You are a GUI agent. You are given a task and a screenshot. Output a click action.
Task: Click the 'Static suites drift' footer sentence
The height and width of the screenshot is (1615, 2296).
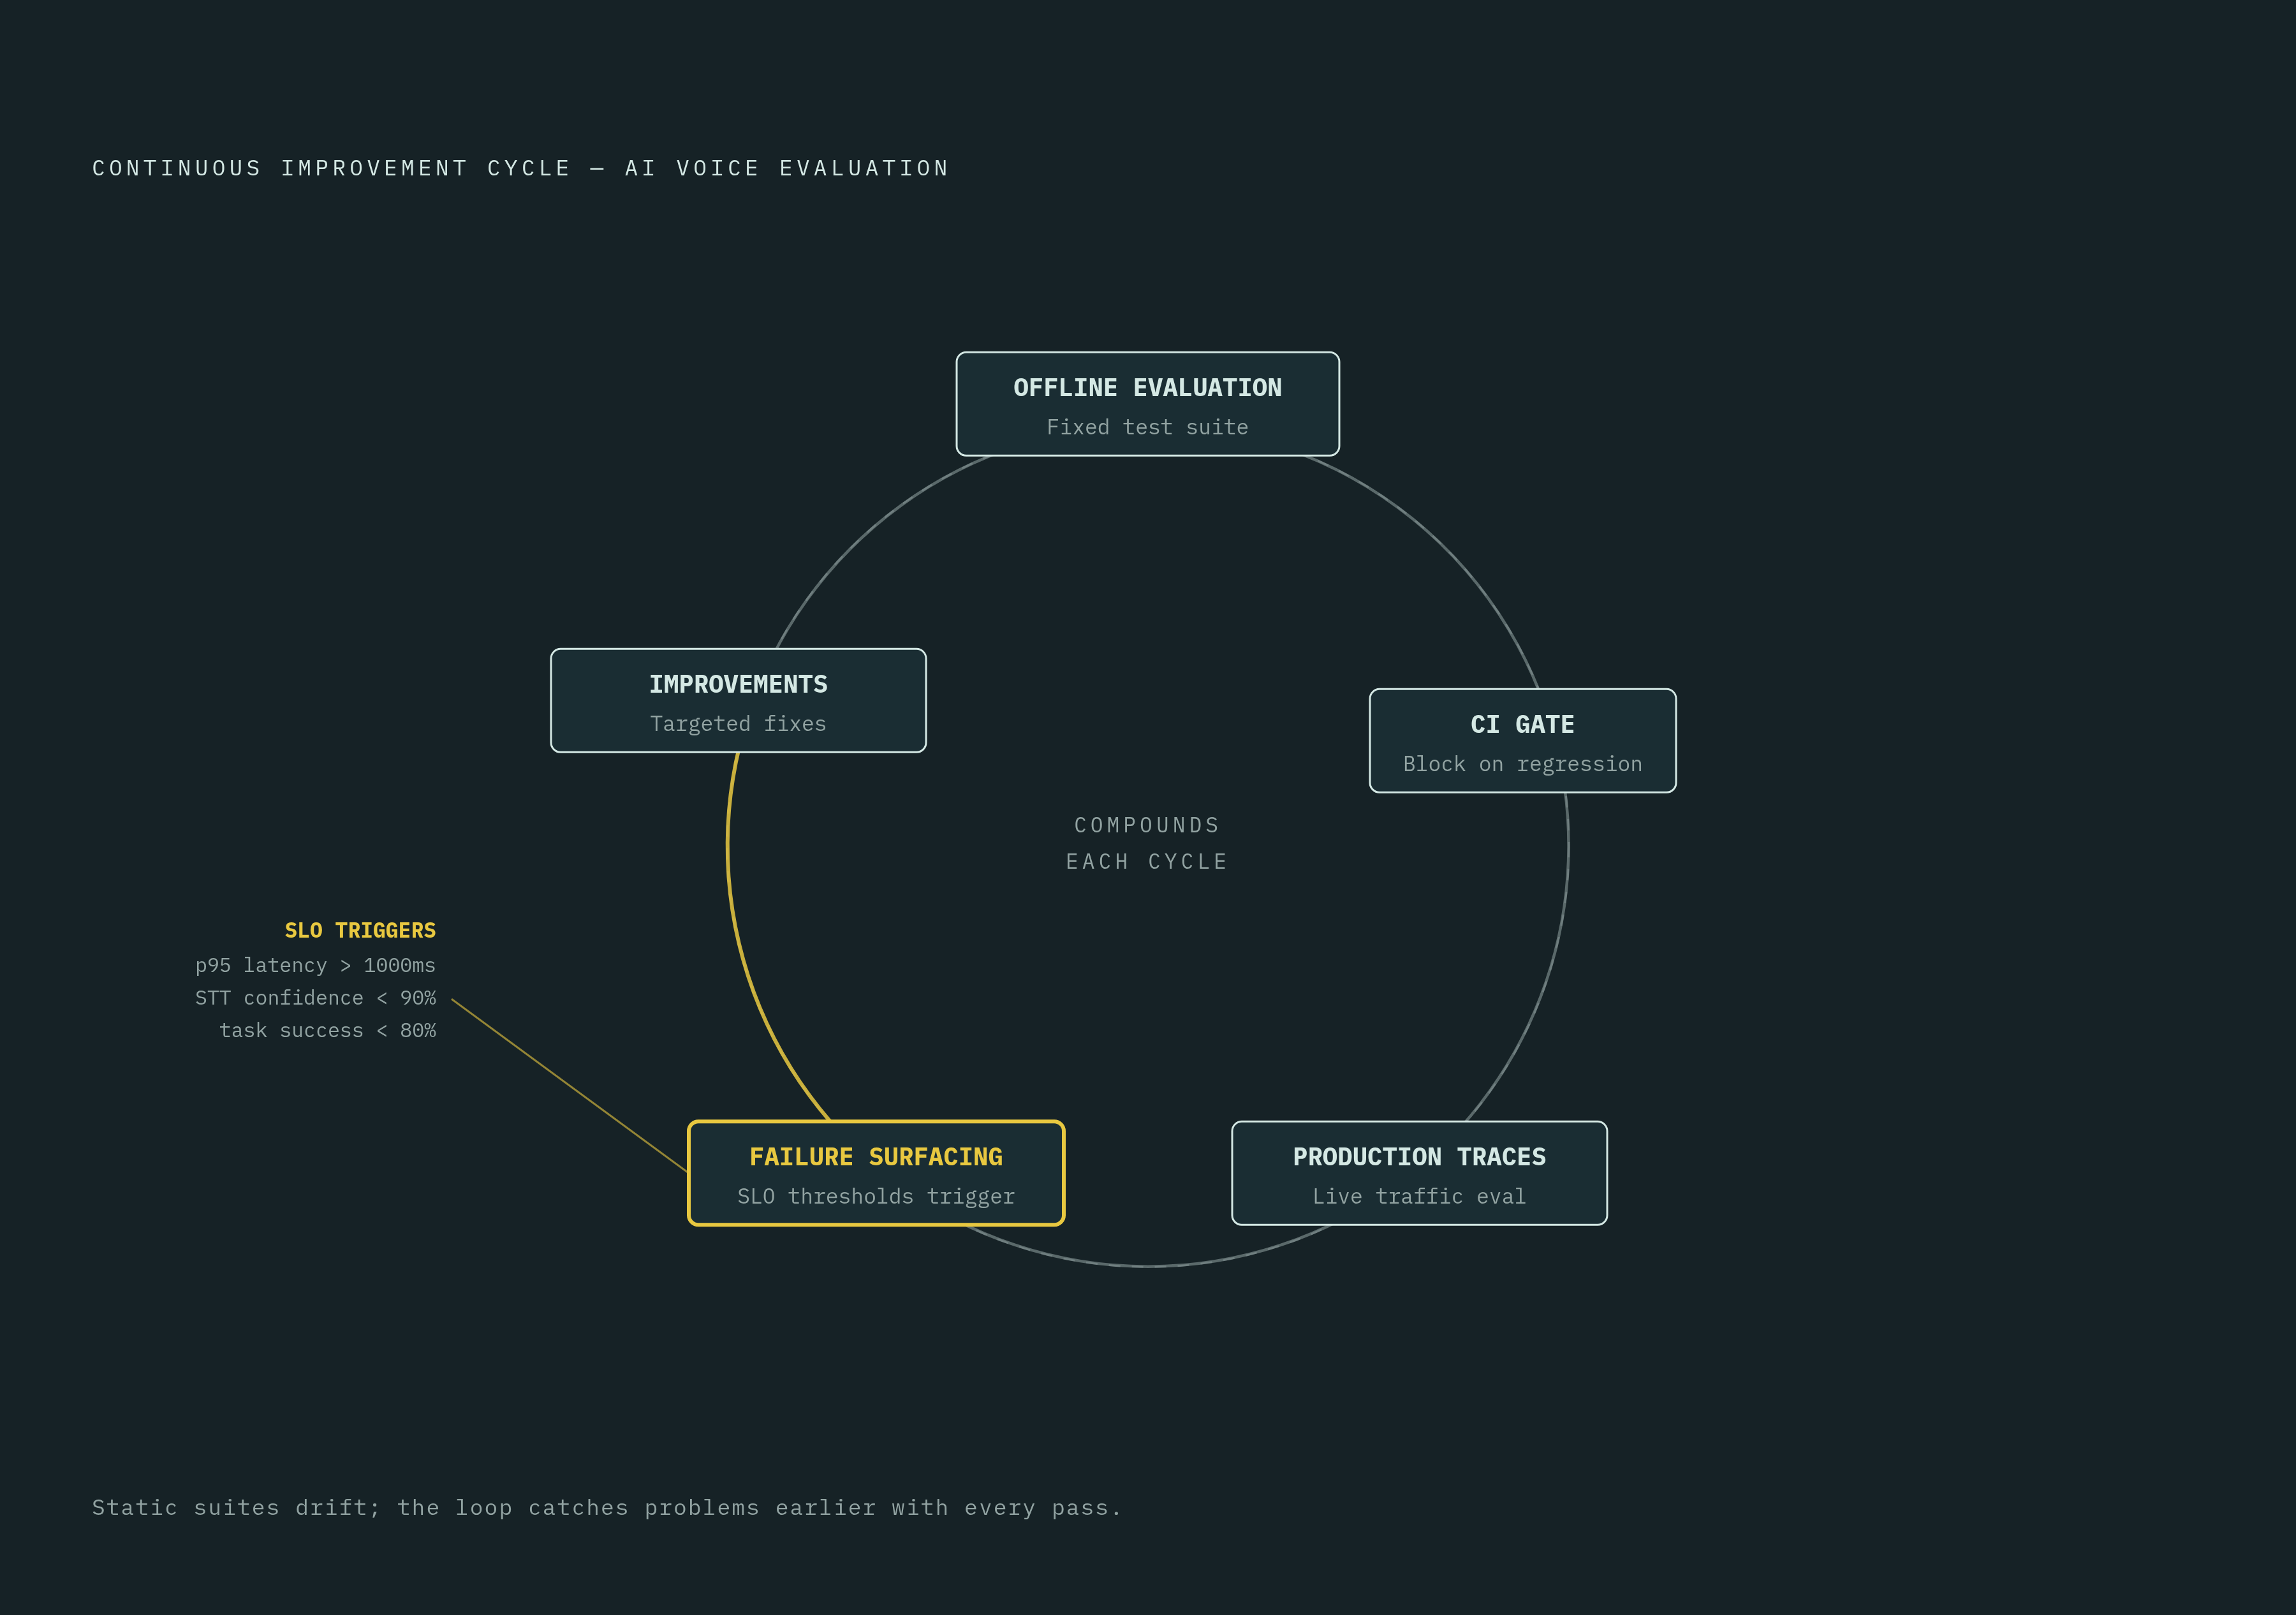tap(606, 1507)
